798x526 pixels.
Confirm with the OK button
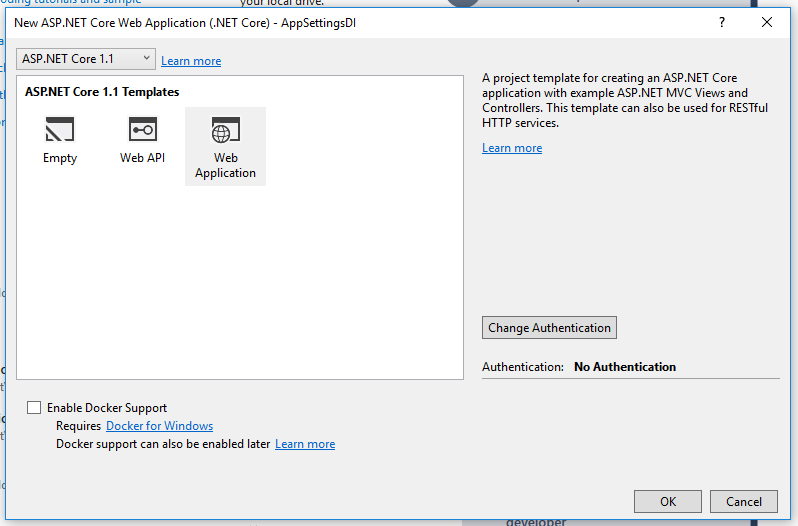tap(668, 502)
